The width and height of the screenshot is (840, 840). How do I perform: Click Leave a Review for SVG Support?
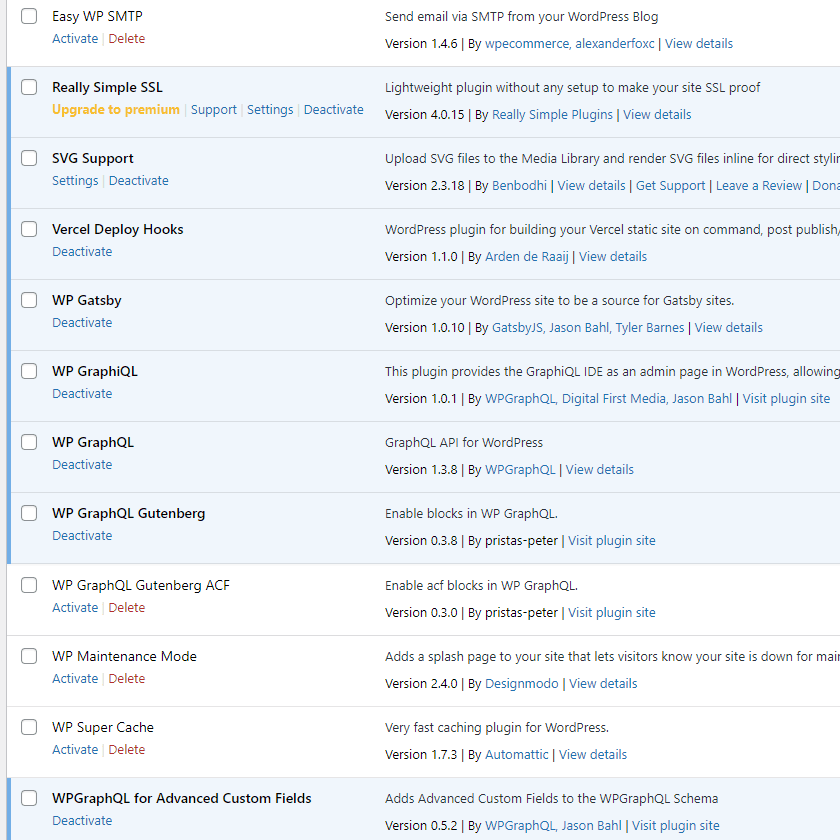point(759,185)
